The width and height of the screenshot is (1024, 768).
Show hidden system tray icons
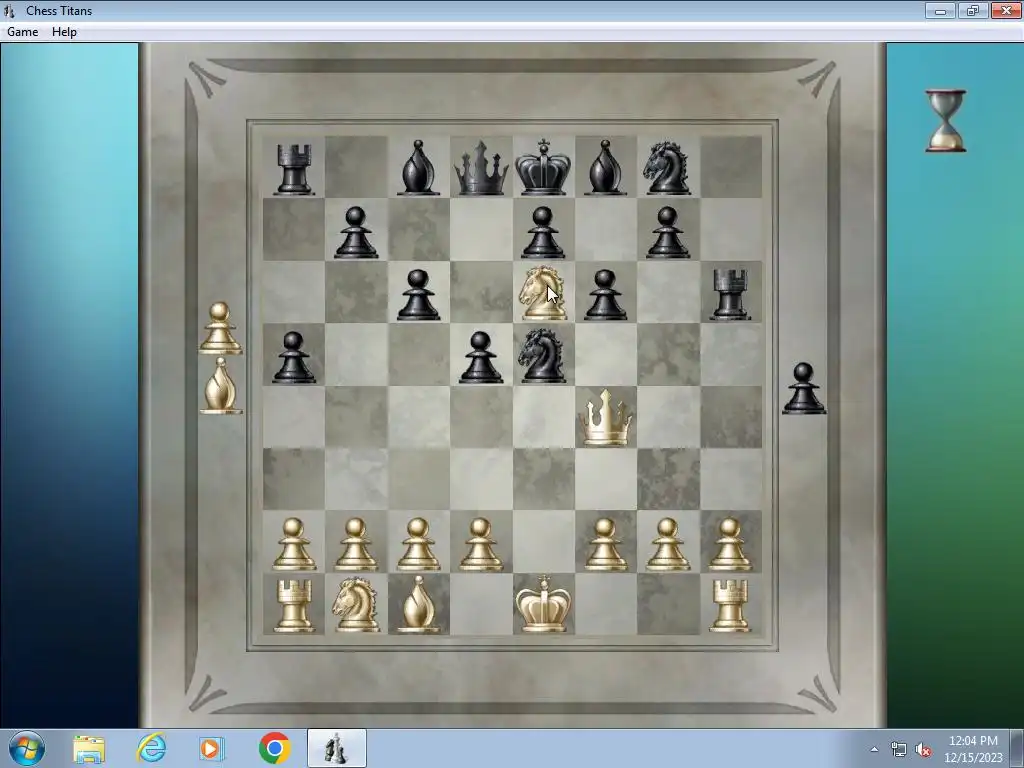click(x=874, y=749)
